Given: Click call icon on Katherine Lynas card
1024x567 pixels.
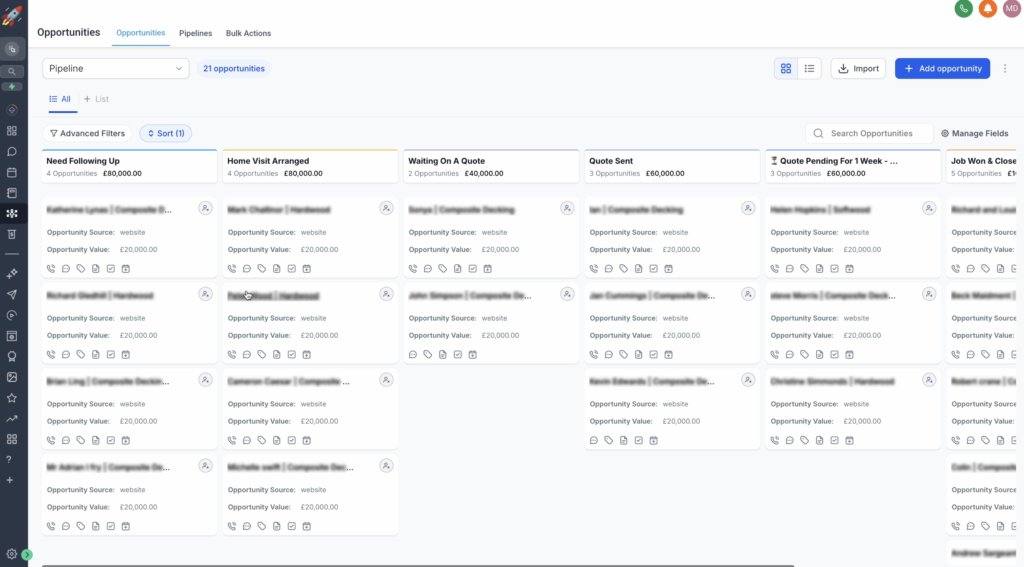Looking at the screenshot, I should tap(51, 268).
